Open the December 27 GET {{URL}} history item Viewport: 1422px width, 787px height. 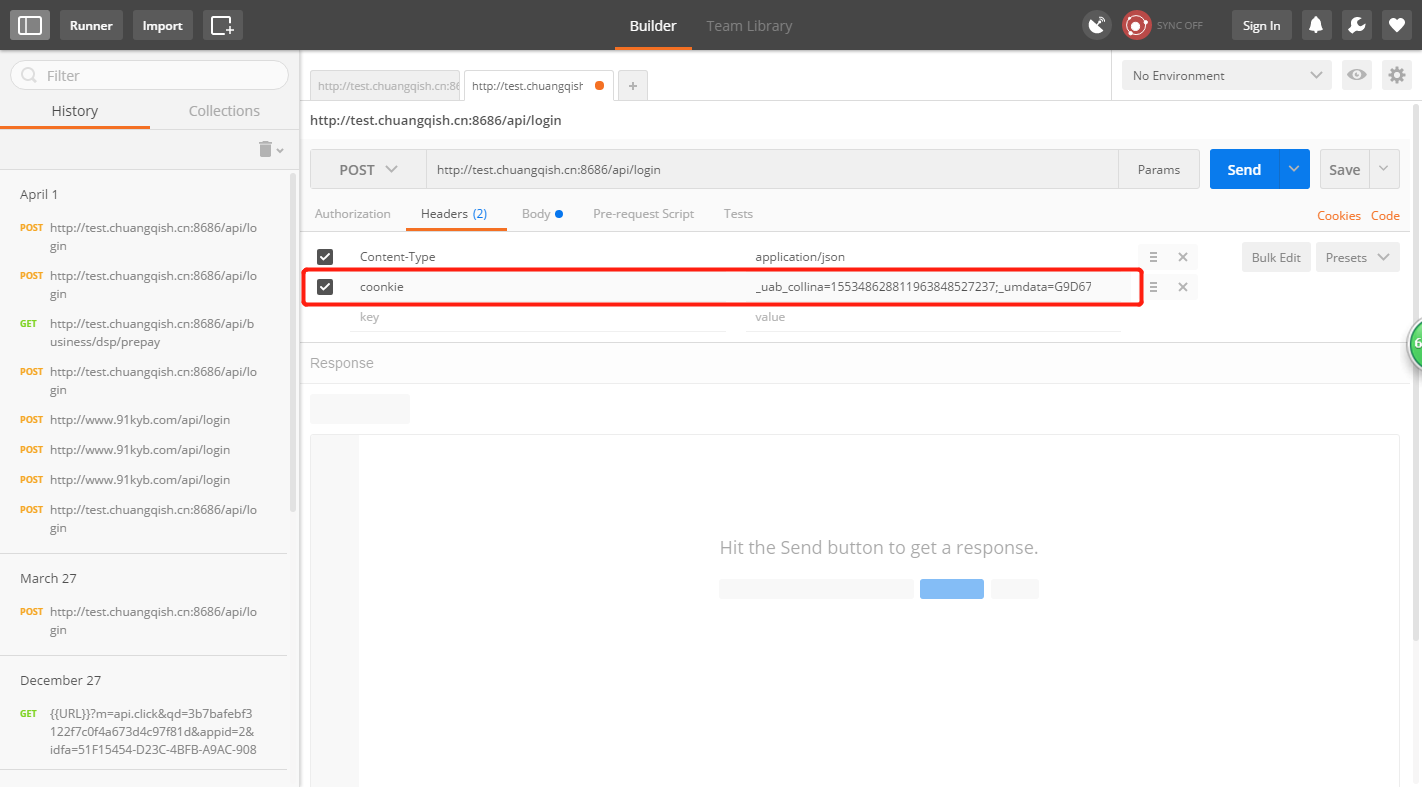coord(143,731)
